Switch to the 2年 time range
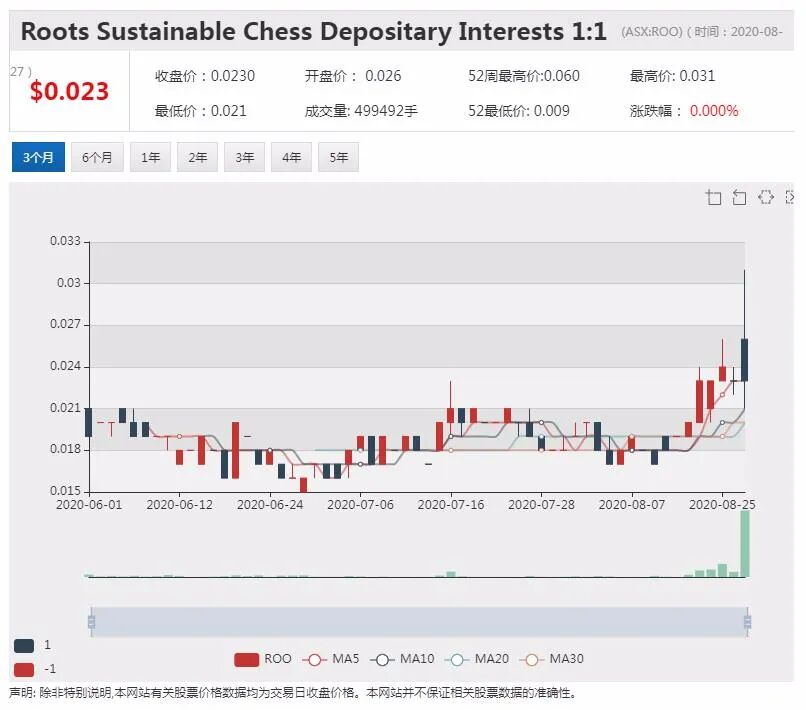The width and height of the screenshot is (806, 710). pyautogui.click(x=197, y=157)
